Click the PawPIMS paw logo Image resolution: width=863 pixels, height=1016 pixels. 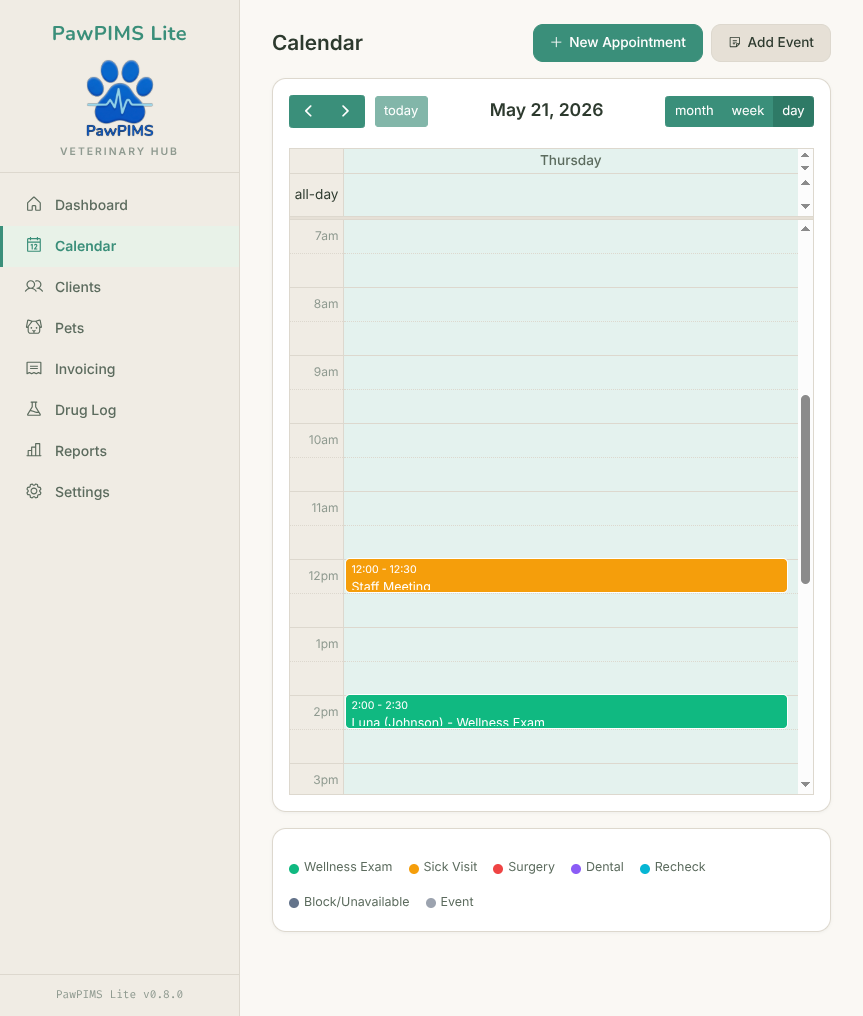(x=120, y=98)
